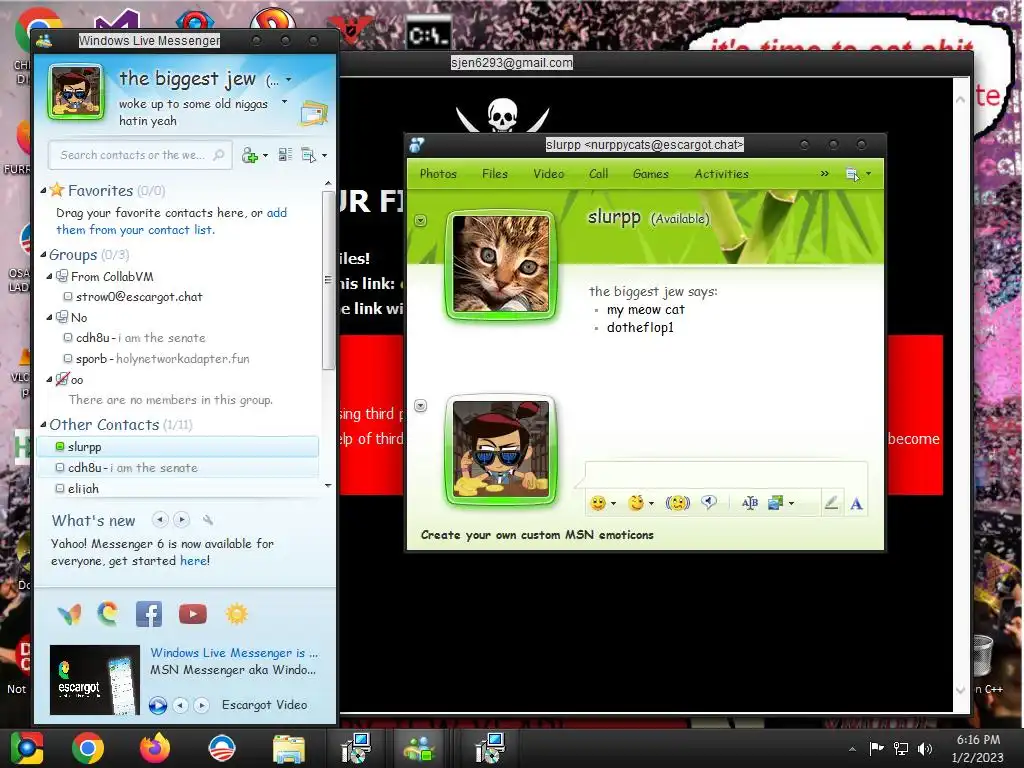Image resolution: width=1024 pixels, height=768 pixels.
Task: Collapse slurpp's display picture
Action: click(421, 221)
